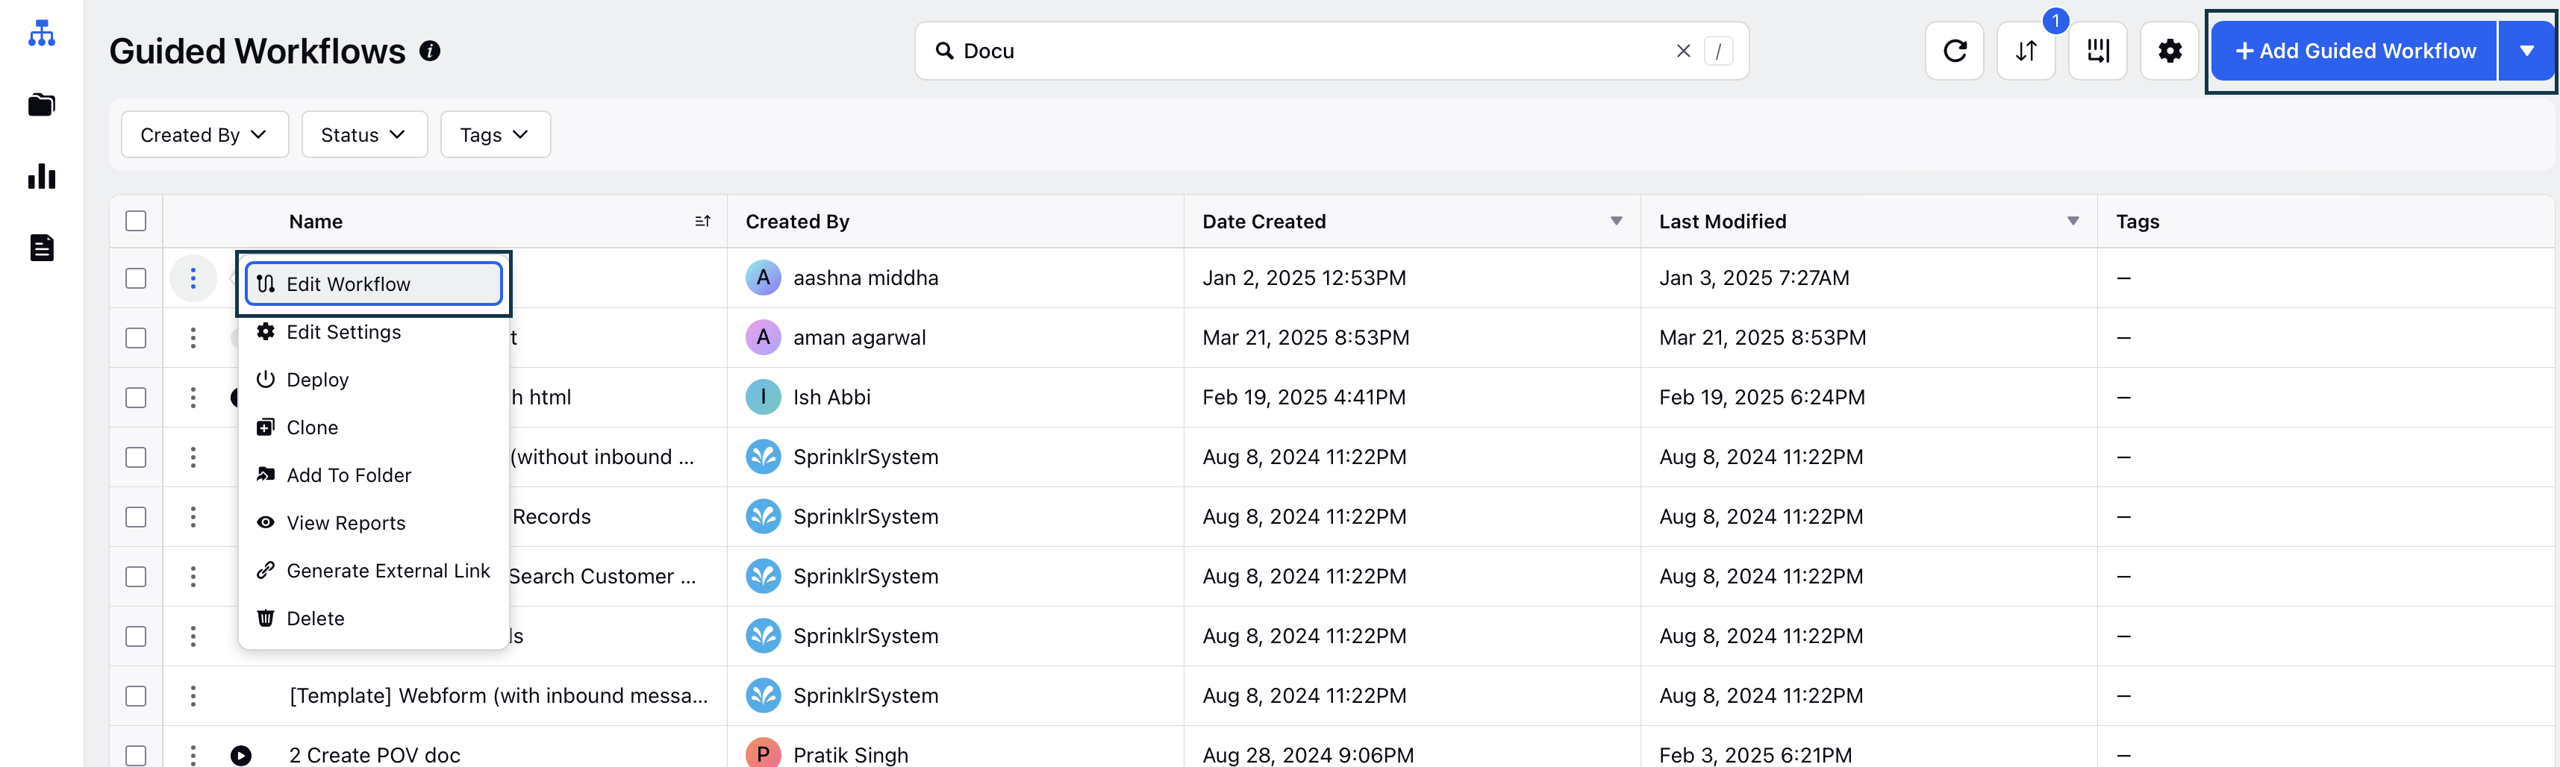Viewport: 2560px width, 767px height.
Task: Check the aashna middha row checkbox
Action: [136, 278]
